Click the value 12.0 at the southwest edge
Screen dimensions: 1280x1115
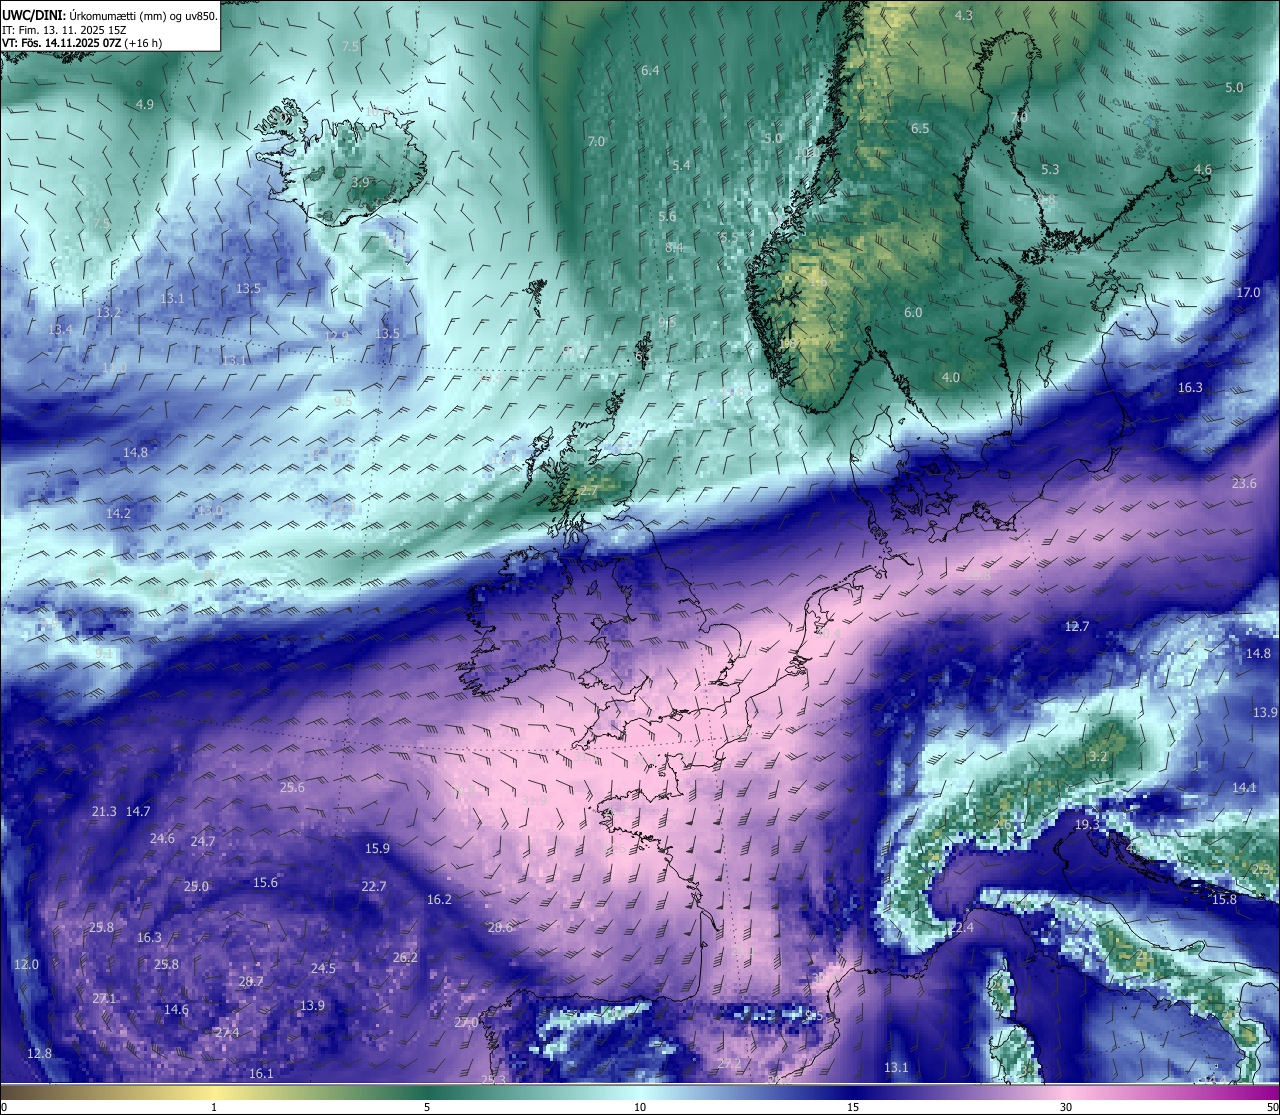[26, 964]
